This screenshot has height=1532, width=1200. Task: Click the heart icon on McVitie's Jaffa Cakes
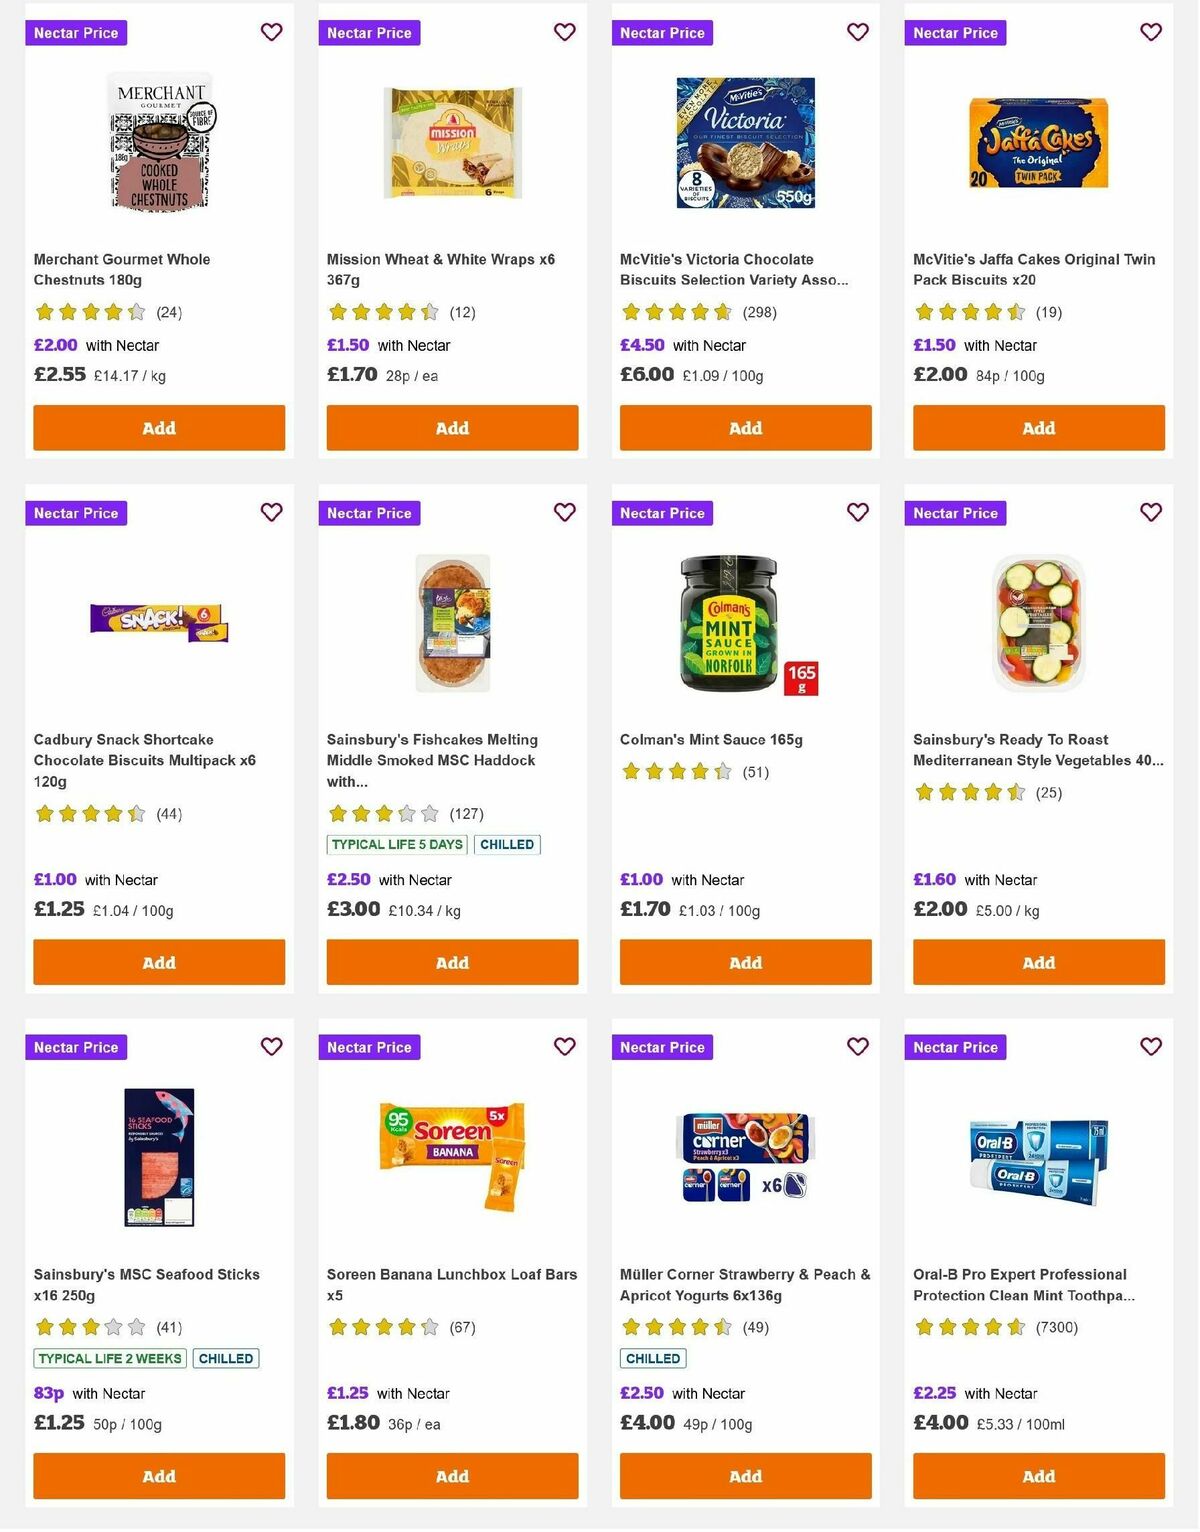tap(1150, 32)
